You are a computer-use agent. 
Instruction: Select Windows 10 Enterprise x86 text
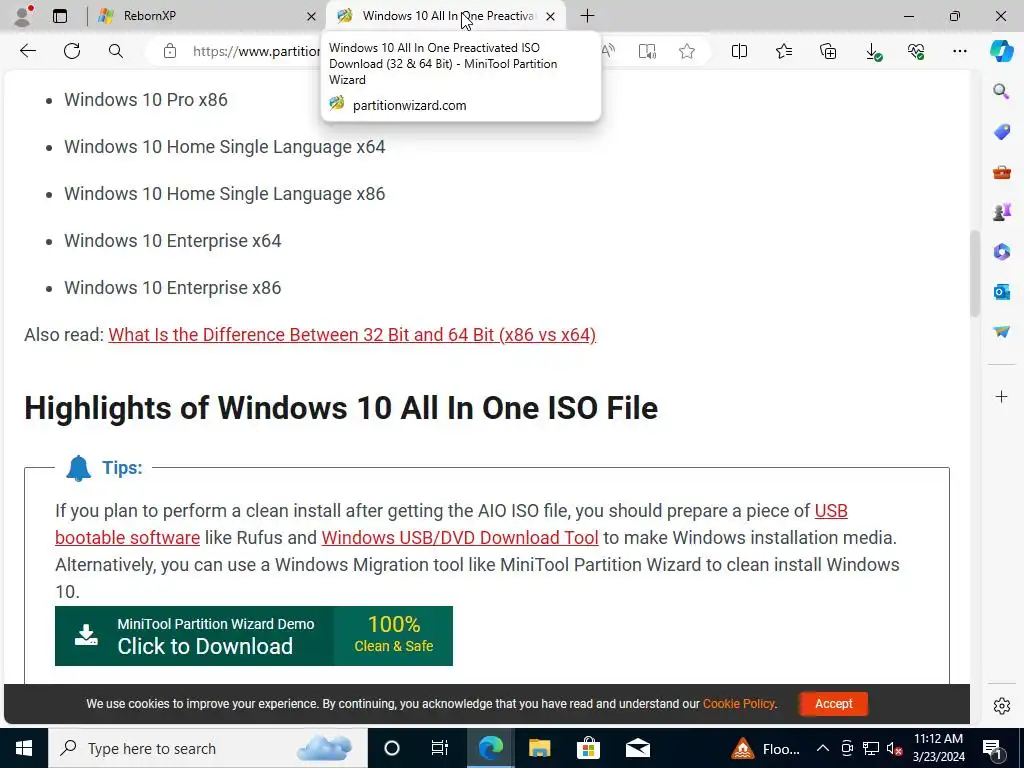pyautogui.click(x=172, y=288)
